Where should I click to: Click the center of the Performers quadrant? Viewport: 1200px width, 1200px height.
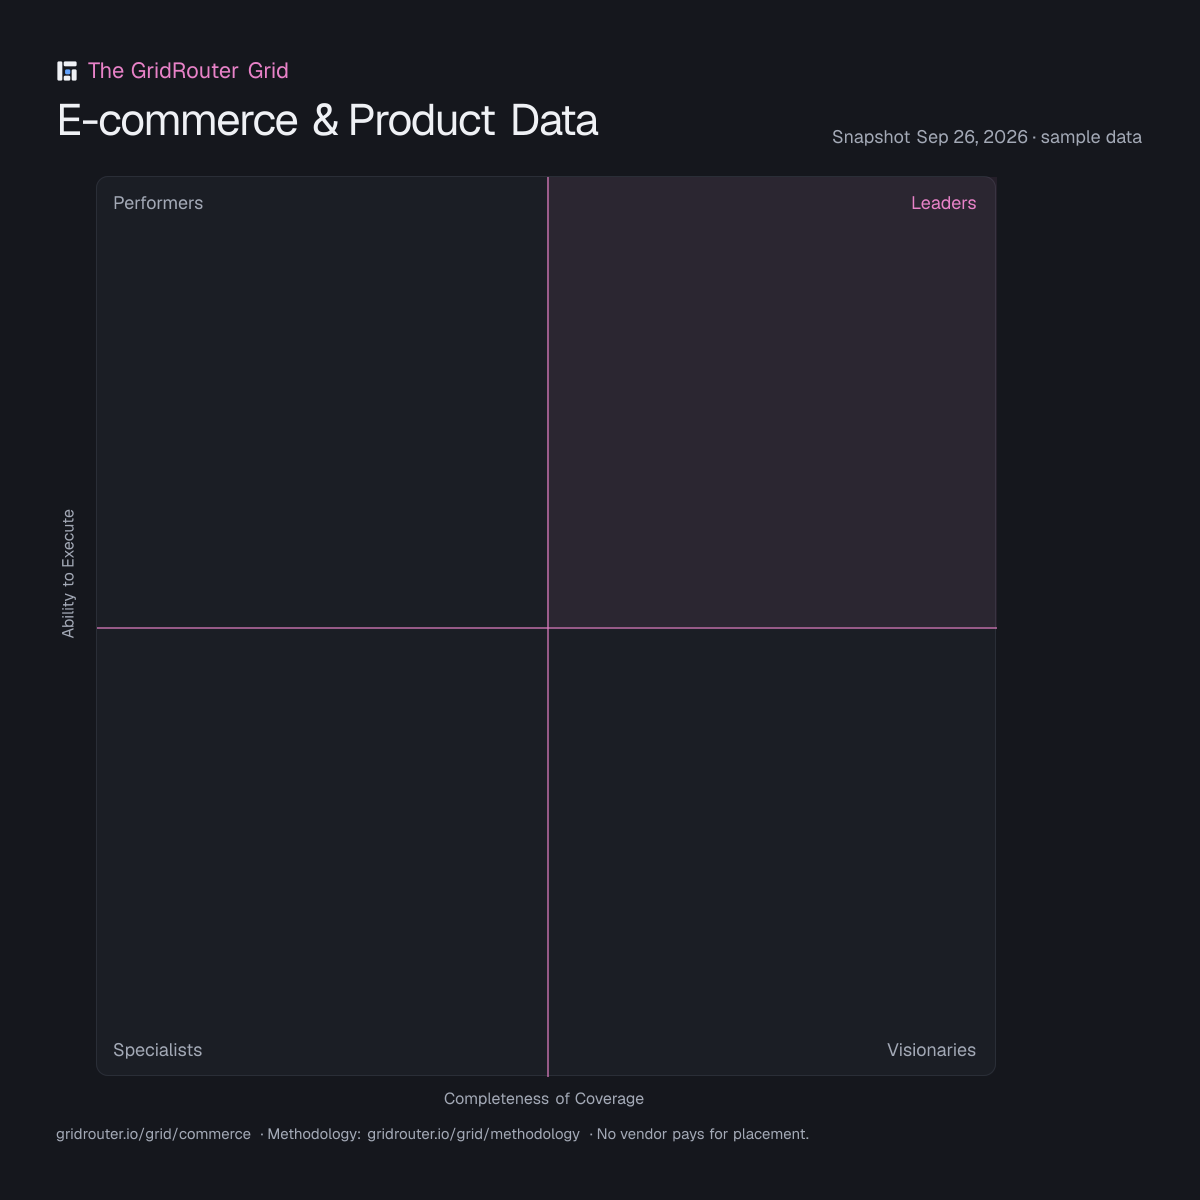(322, 402)
